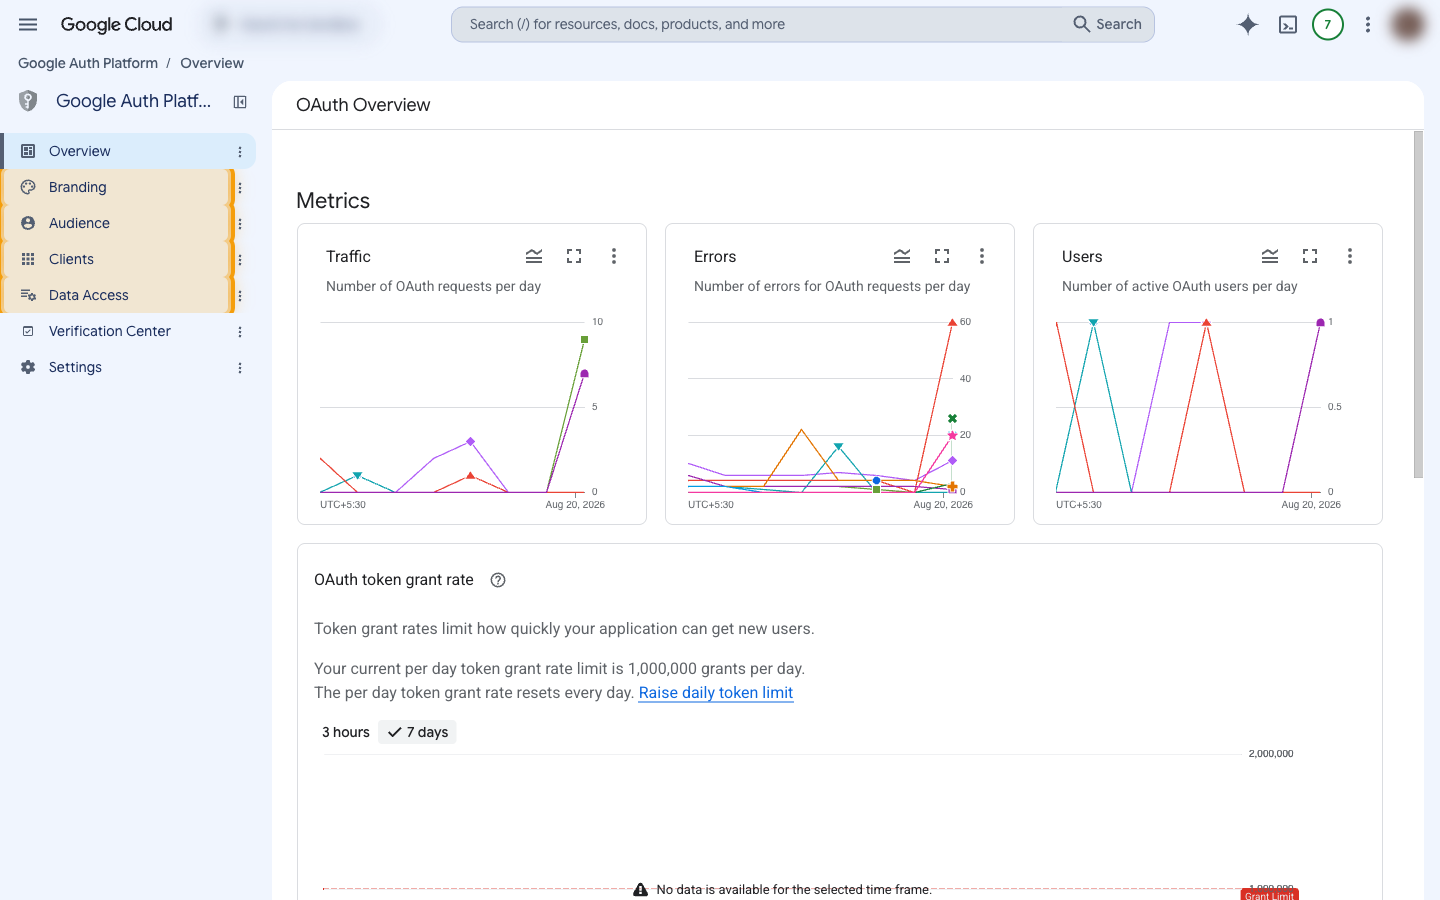Click the Settings gear icon

click(x=28, y=367)
